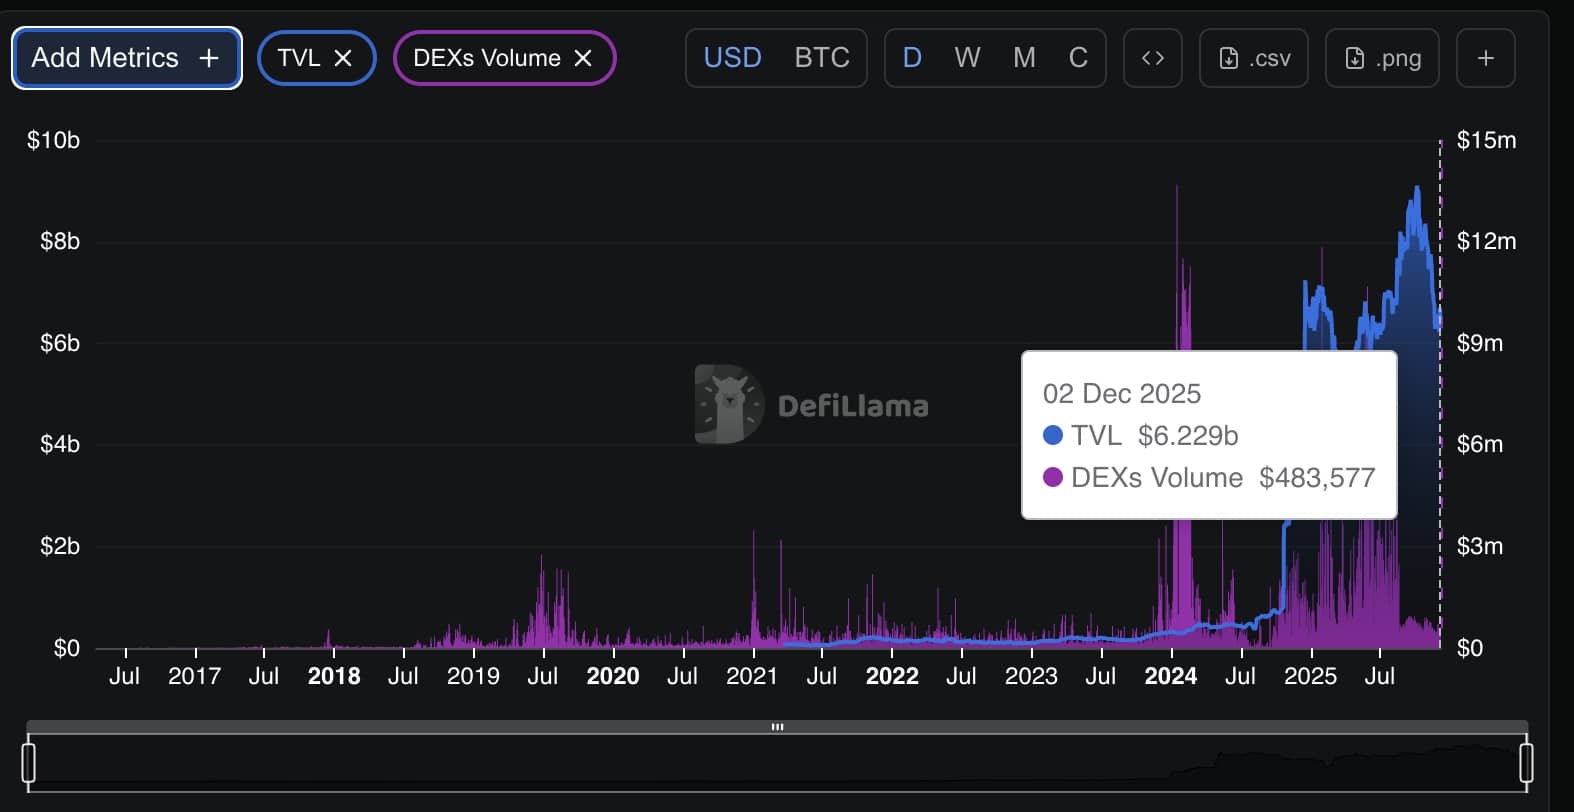Select monthly (M) interval
Viewport: 1574px width, 812px height.
point(1024,58)
